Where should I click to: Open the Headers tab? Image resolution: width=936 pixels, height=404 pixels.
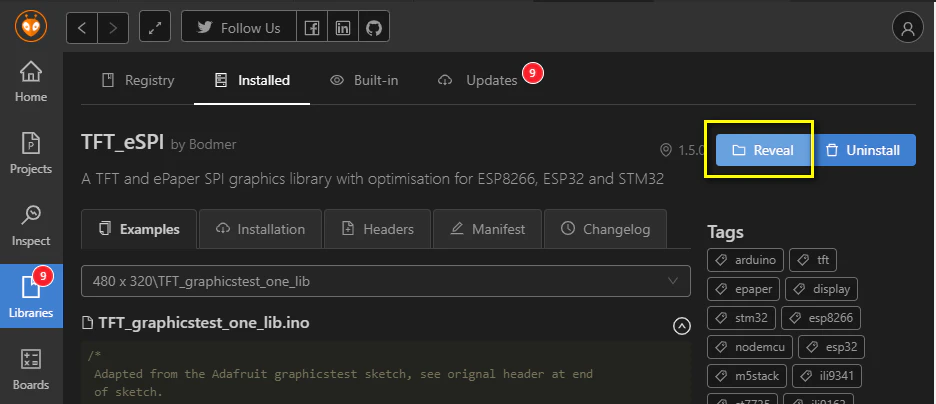(377, 229)
